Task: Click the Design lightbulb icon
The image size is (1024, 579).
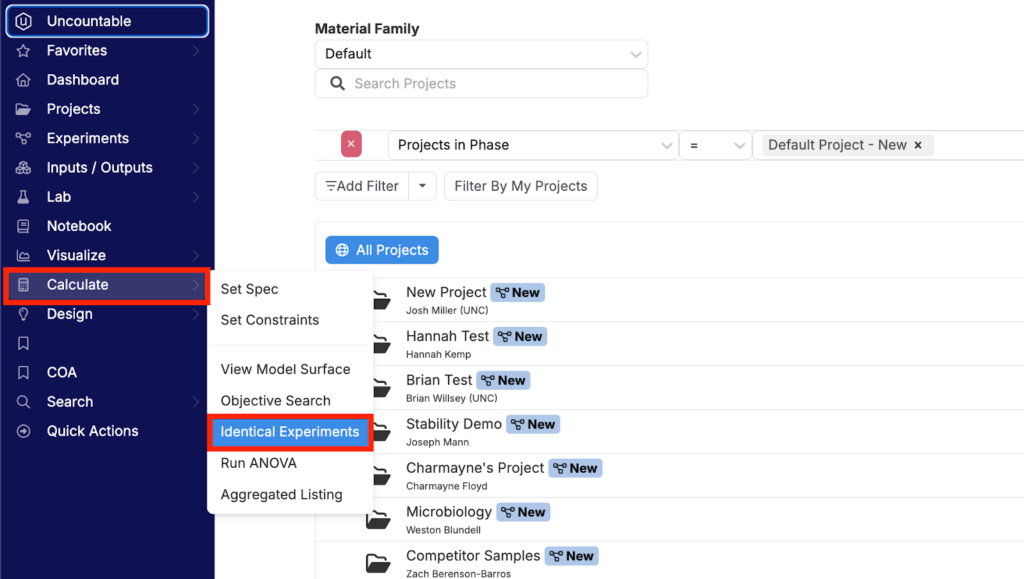Action: [23, 314]
